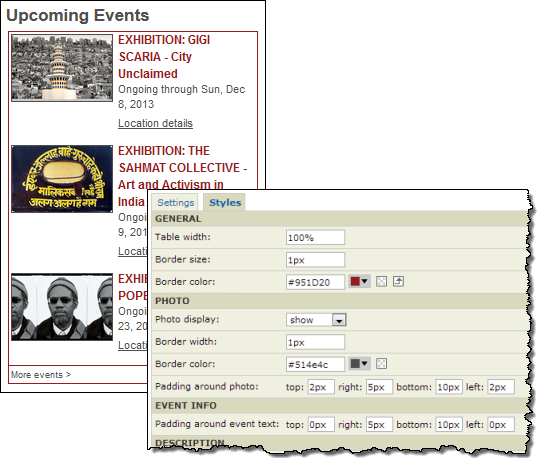
Task: Click event text padding bottom field
Action: 449,424
